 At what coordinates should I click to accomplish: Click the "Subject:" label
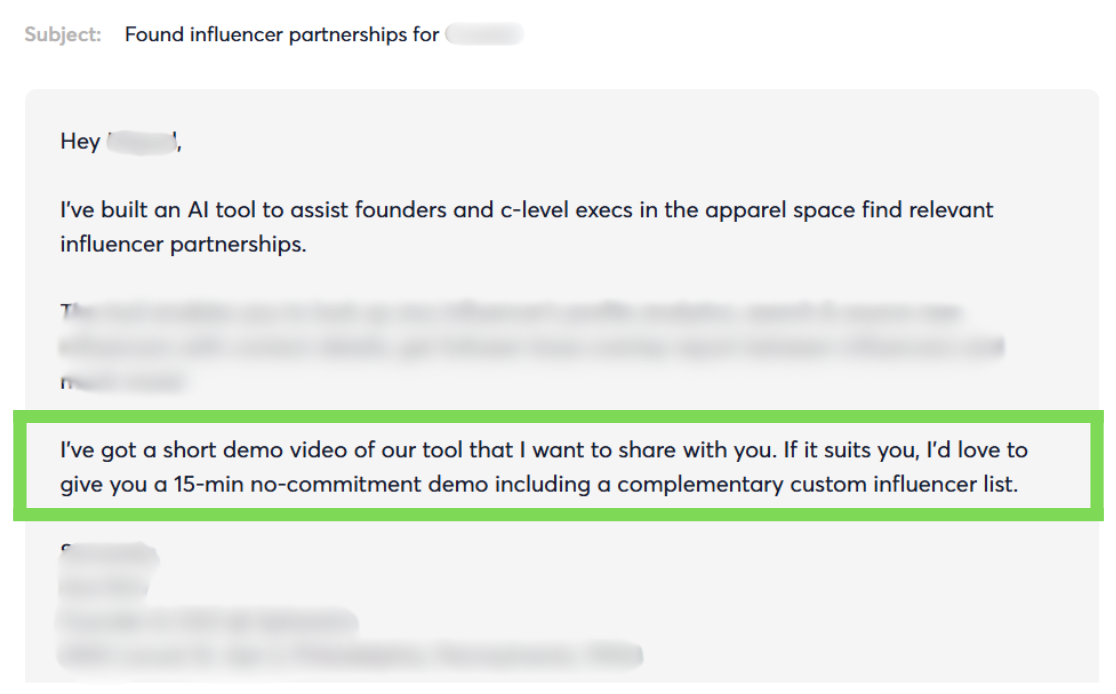coord(63,34)
